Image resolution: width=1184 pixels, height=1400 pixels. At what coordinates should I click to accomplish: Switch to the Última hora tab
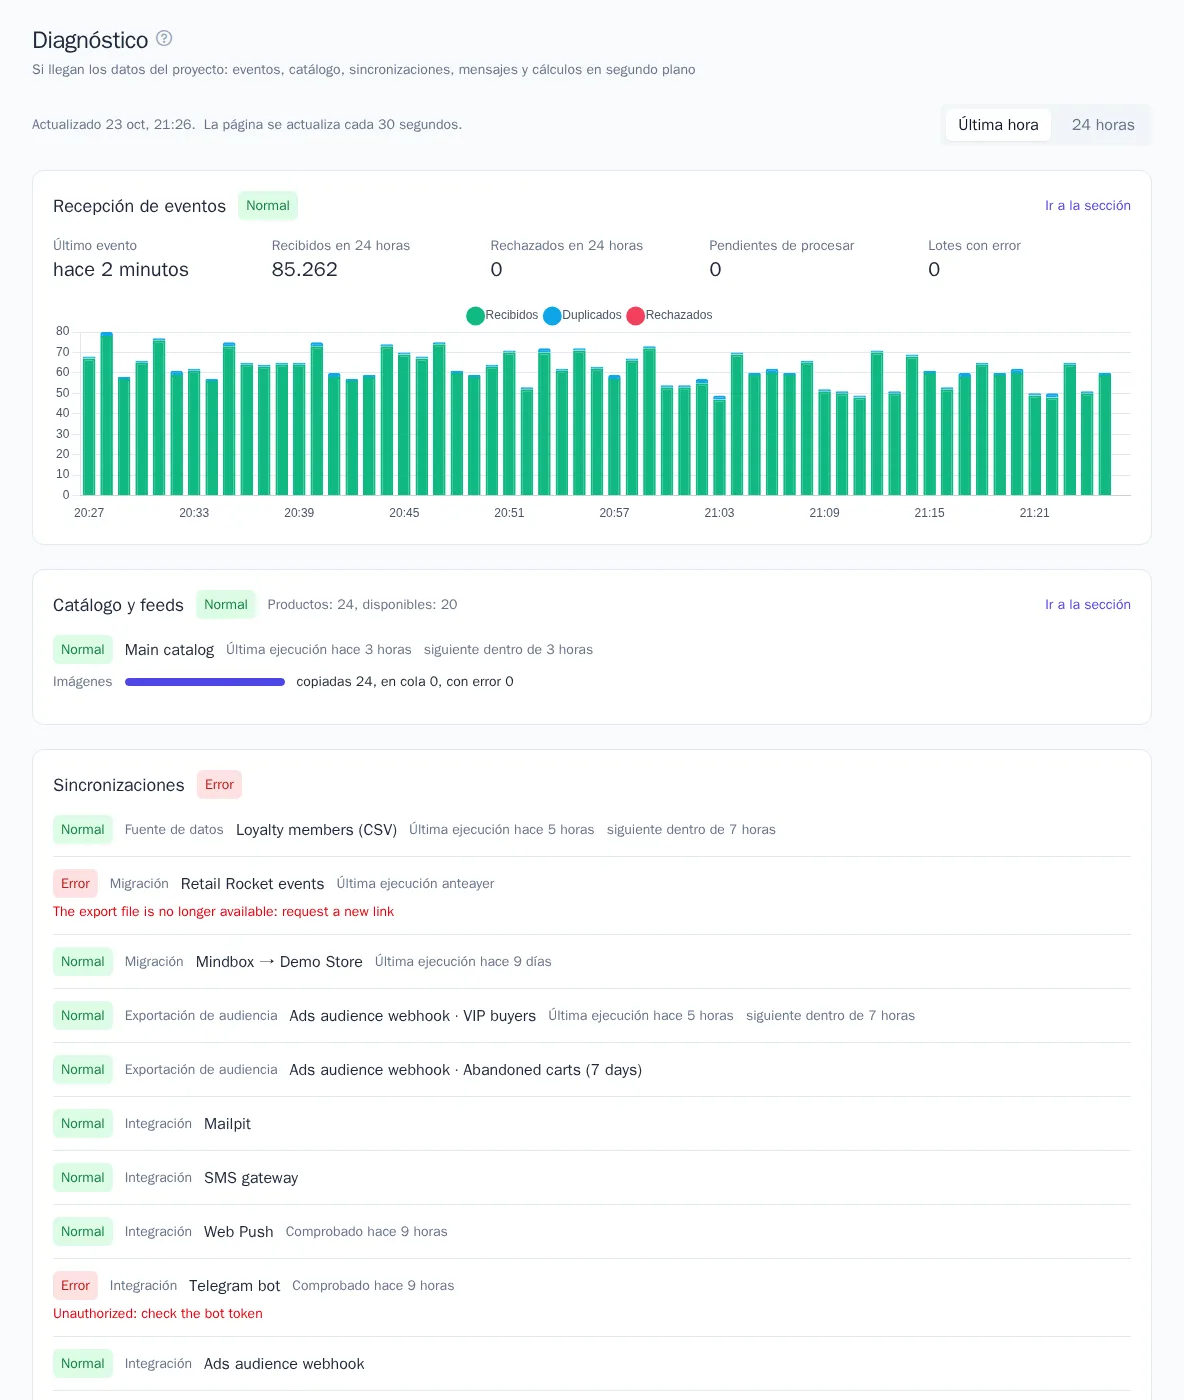click(998, 125)
